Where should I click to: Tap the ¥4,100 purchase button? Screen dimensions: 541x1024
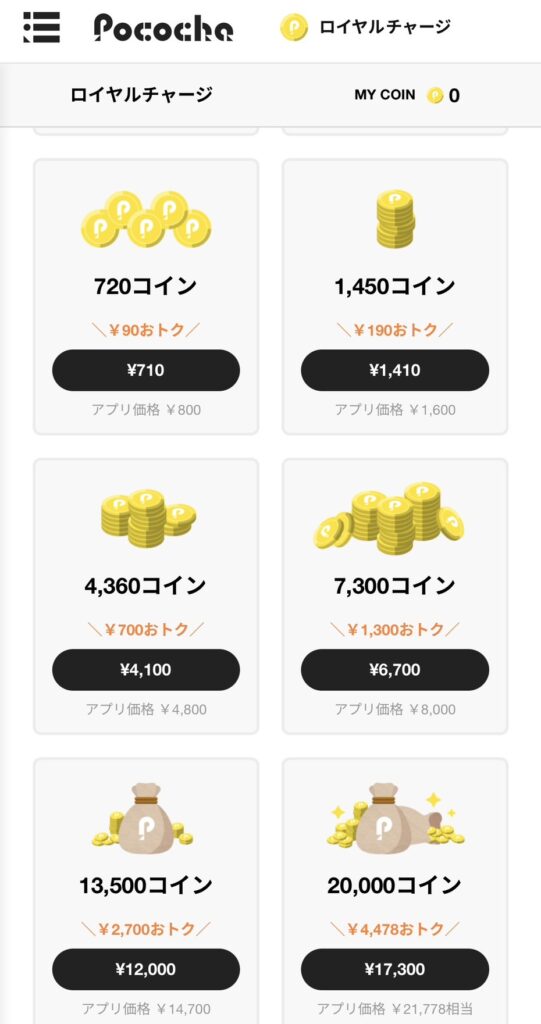[x=146, y=669]
